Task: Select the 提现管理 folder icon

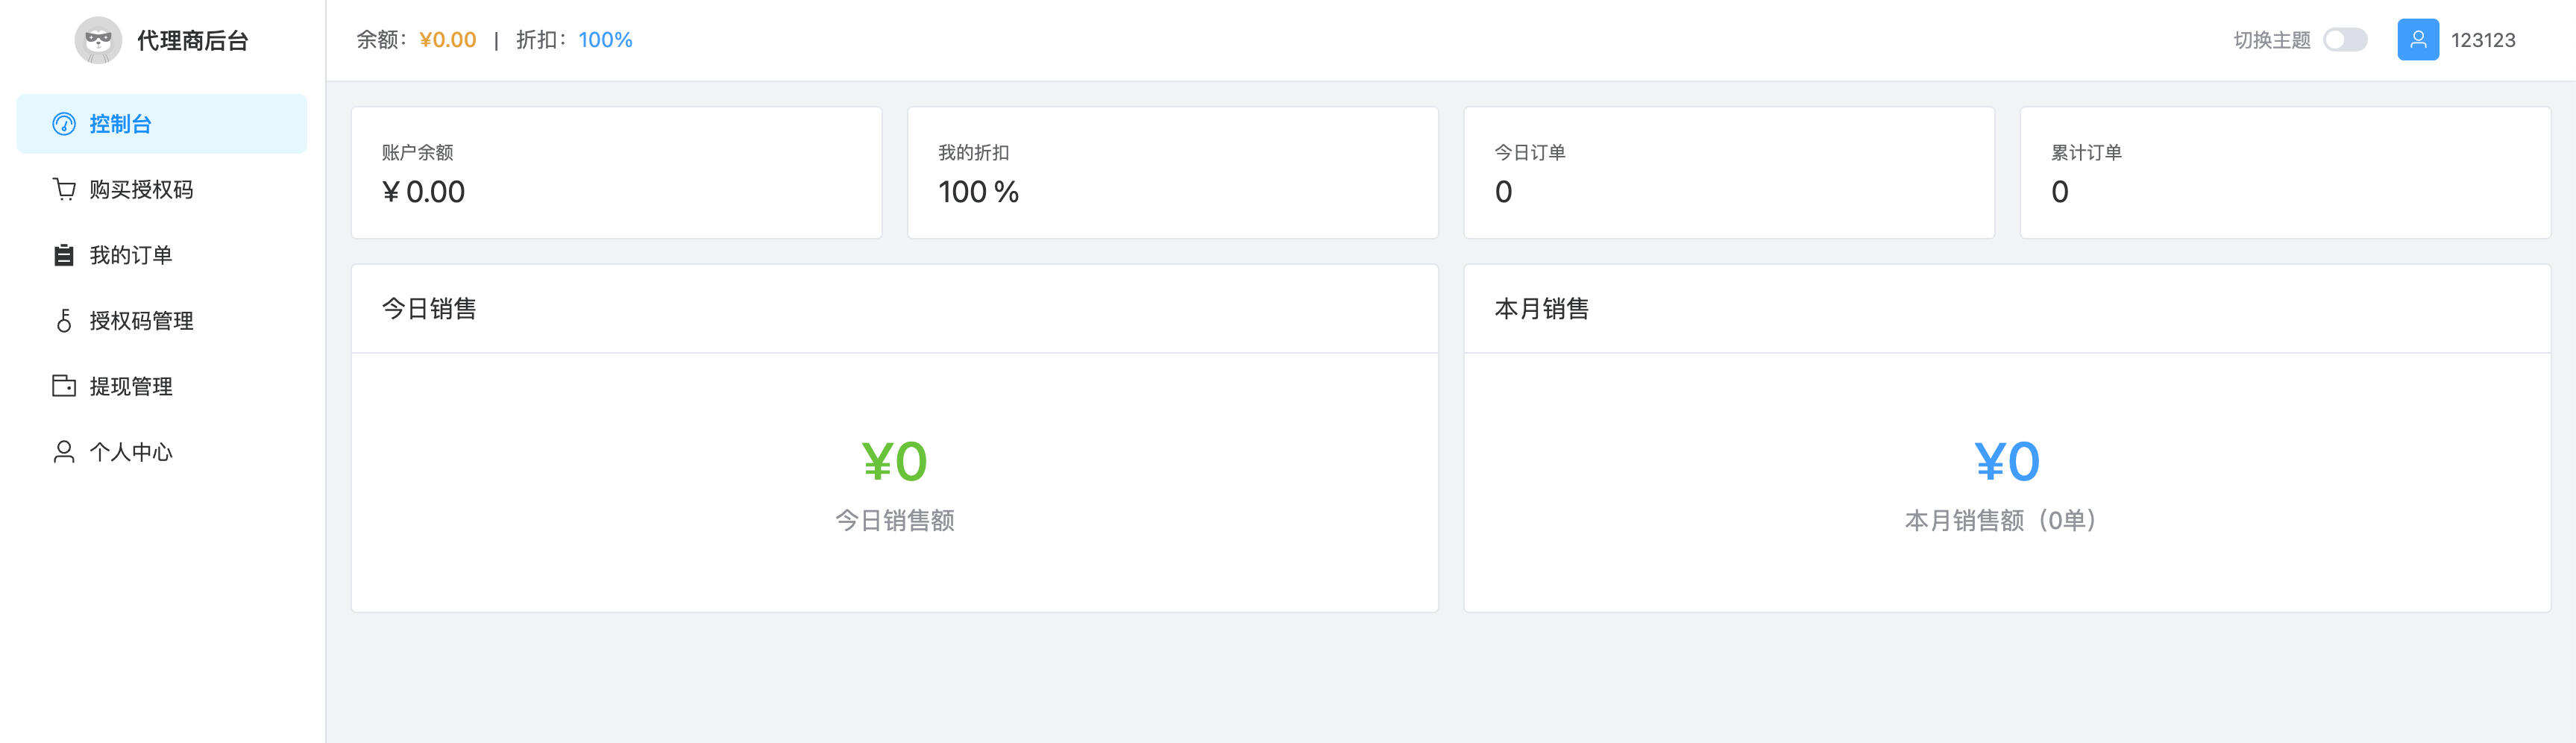Action: pos(63,386)
